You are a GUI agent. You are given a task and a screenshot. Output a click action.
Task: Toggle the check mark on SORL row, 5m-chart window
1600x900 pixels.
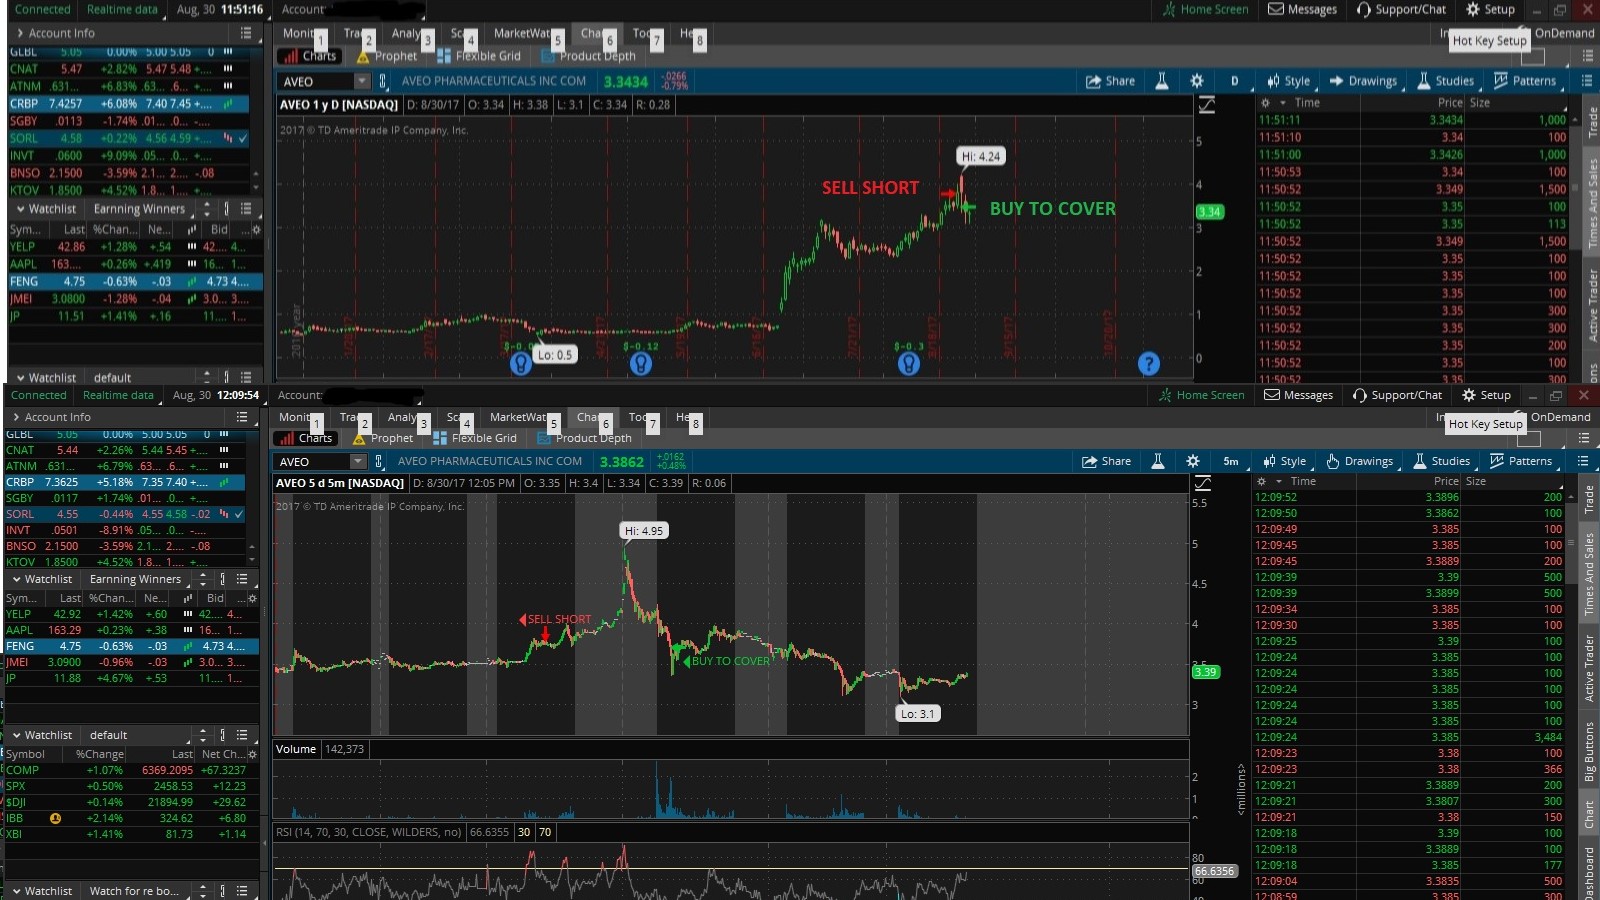pos(239,514)
